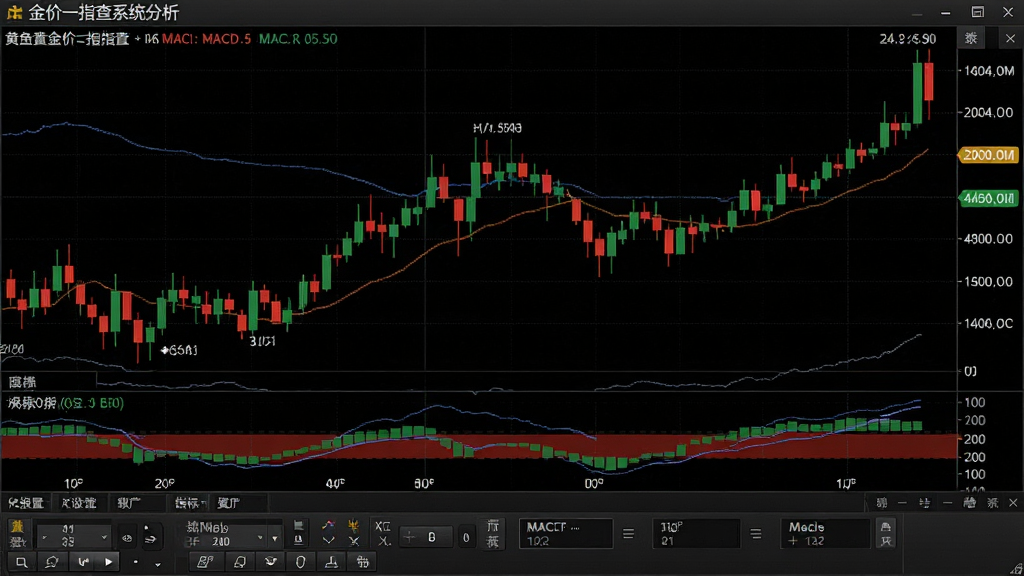The height and width of the screenshot is (576, 1024).
Task: Select the magnifier zoom tool
Action: 22,562
